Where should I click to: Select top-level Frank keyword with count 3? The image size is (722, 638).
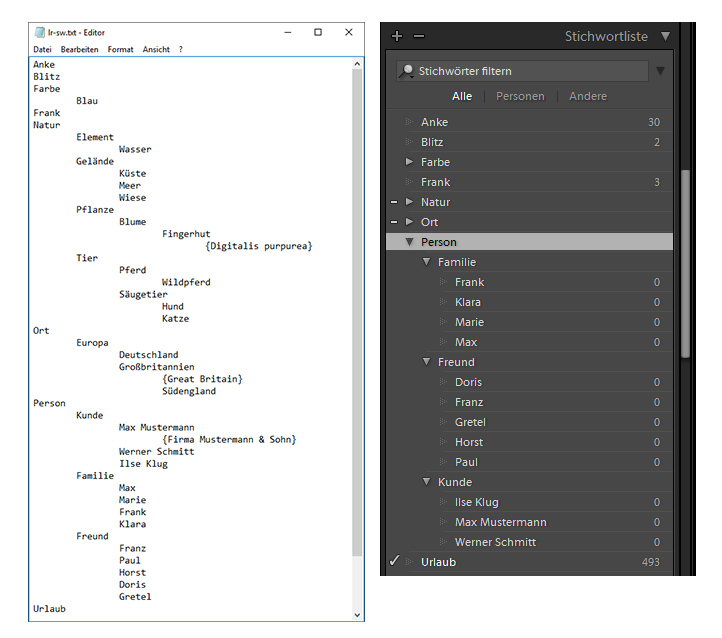530,182
